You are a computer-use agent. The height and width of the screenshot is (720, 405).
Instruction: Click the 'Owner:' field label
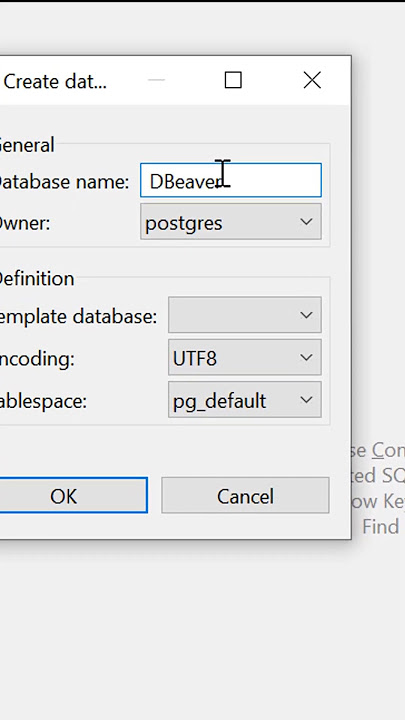(x=24, y=224)
